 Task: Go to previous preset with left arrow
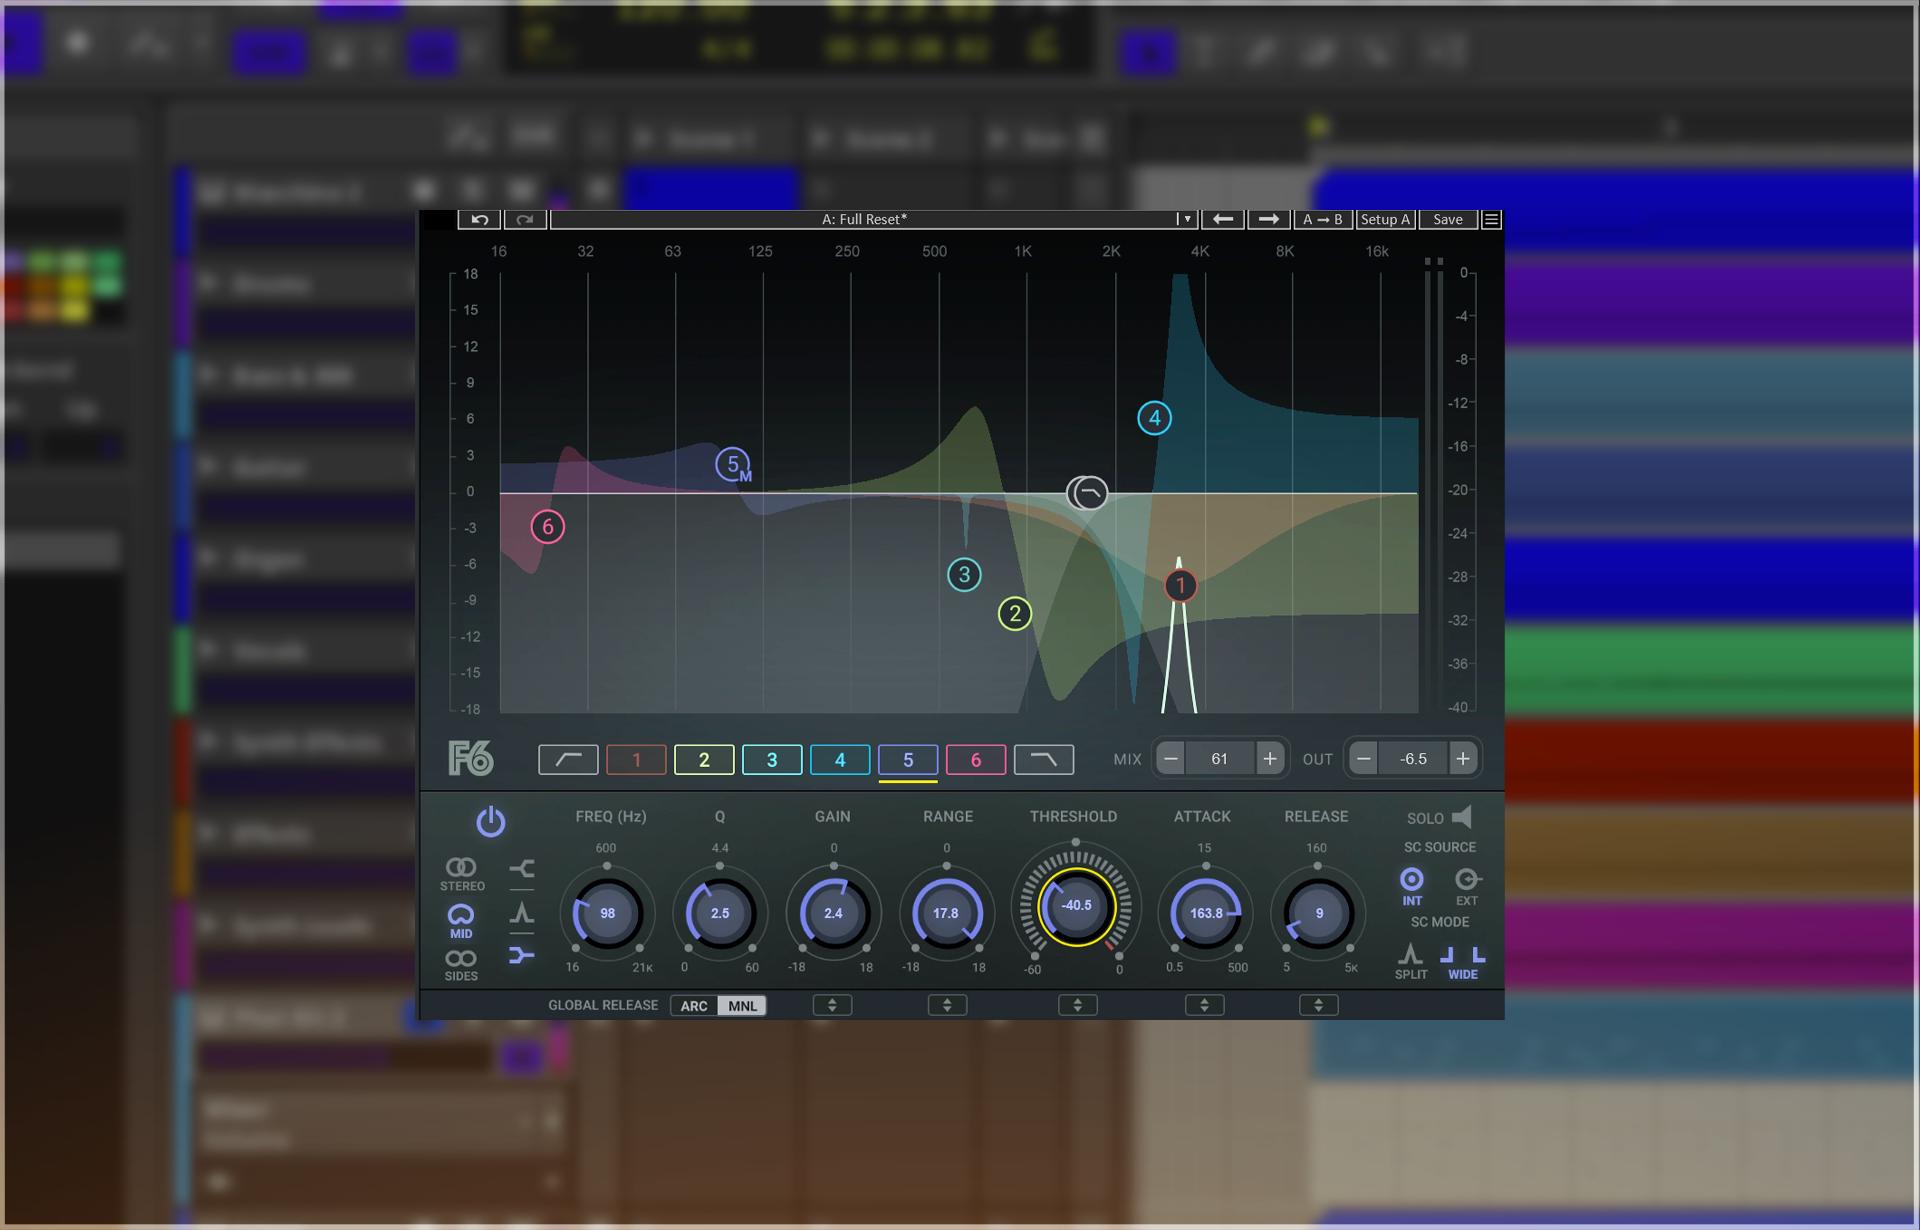click(1222, 219)
